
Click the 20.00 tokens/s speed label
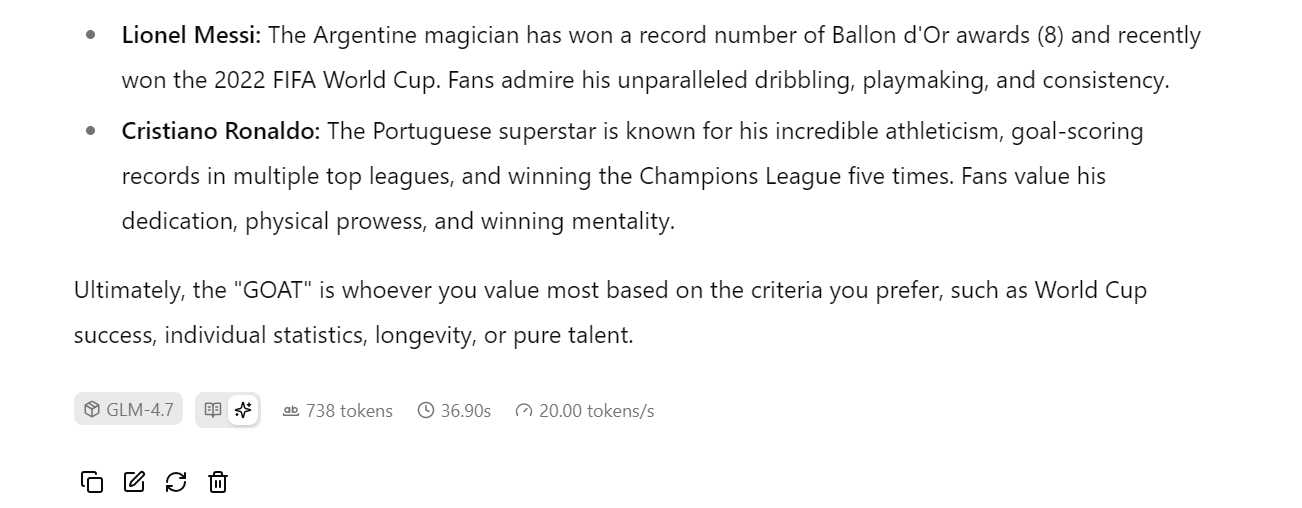(596, 411)
